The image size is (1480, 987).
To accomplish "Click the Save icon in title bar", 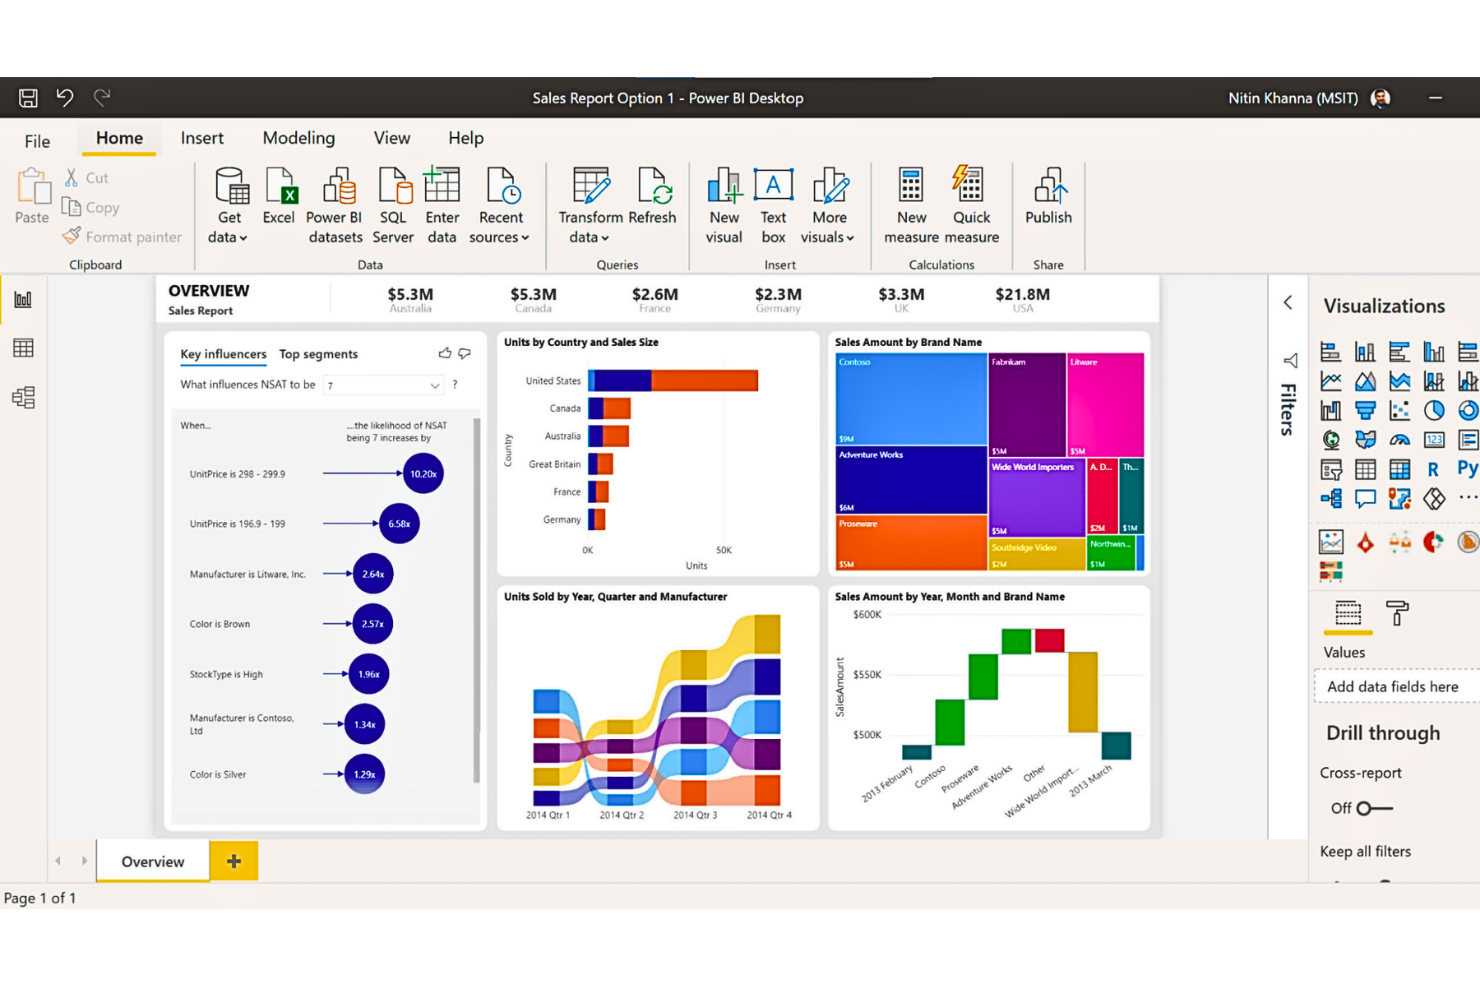I will pyautogui.click(x=28, y=98).
